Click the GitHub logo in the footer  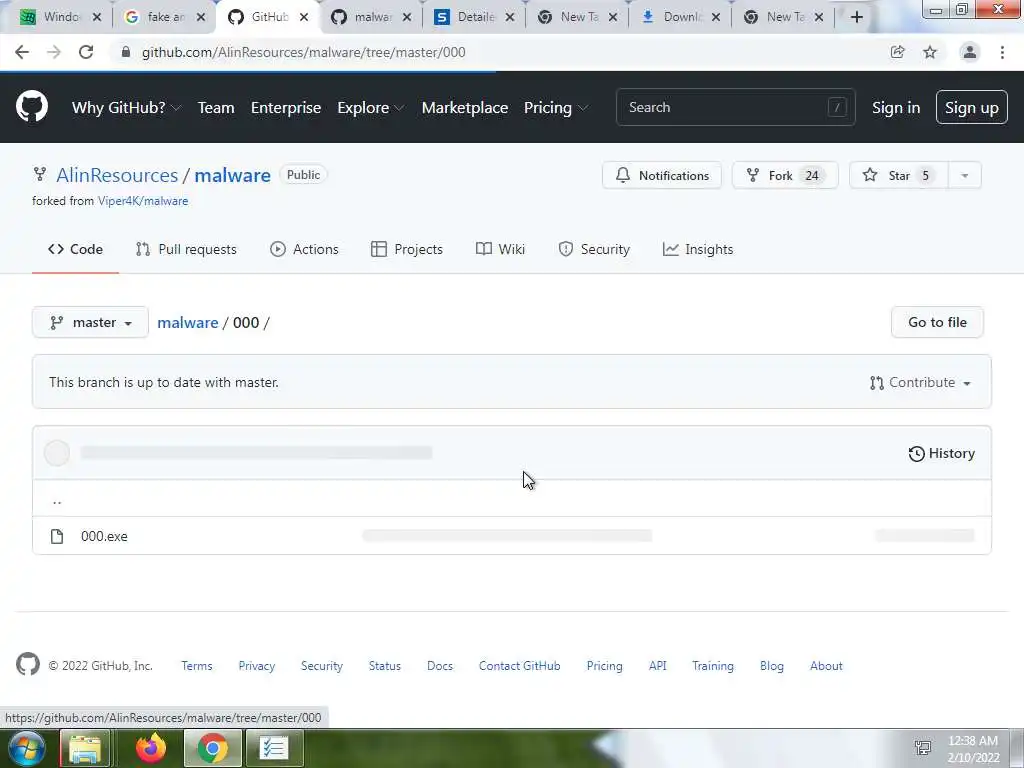27,664
